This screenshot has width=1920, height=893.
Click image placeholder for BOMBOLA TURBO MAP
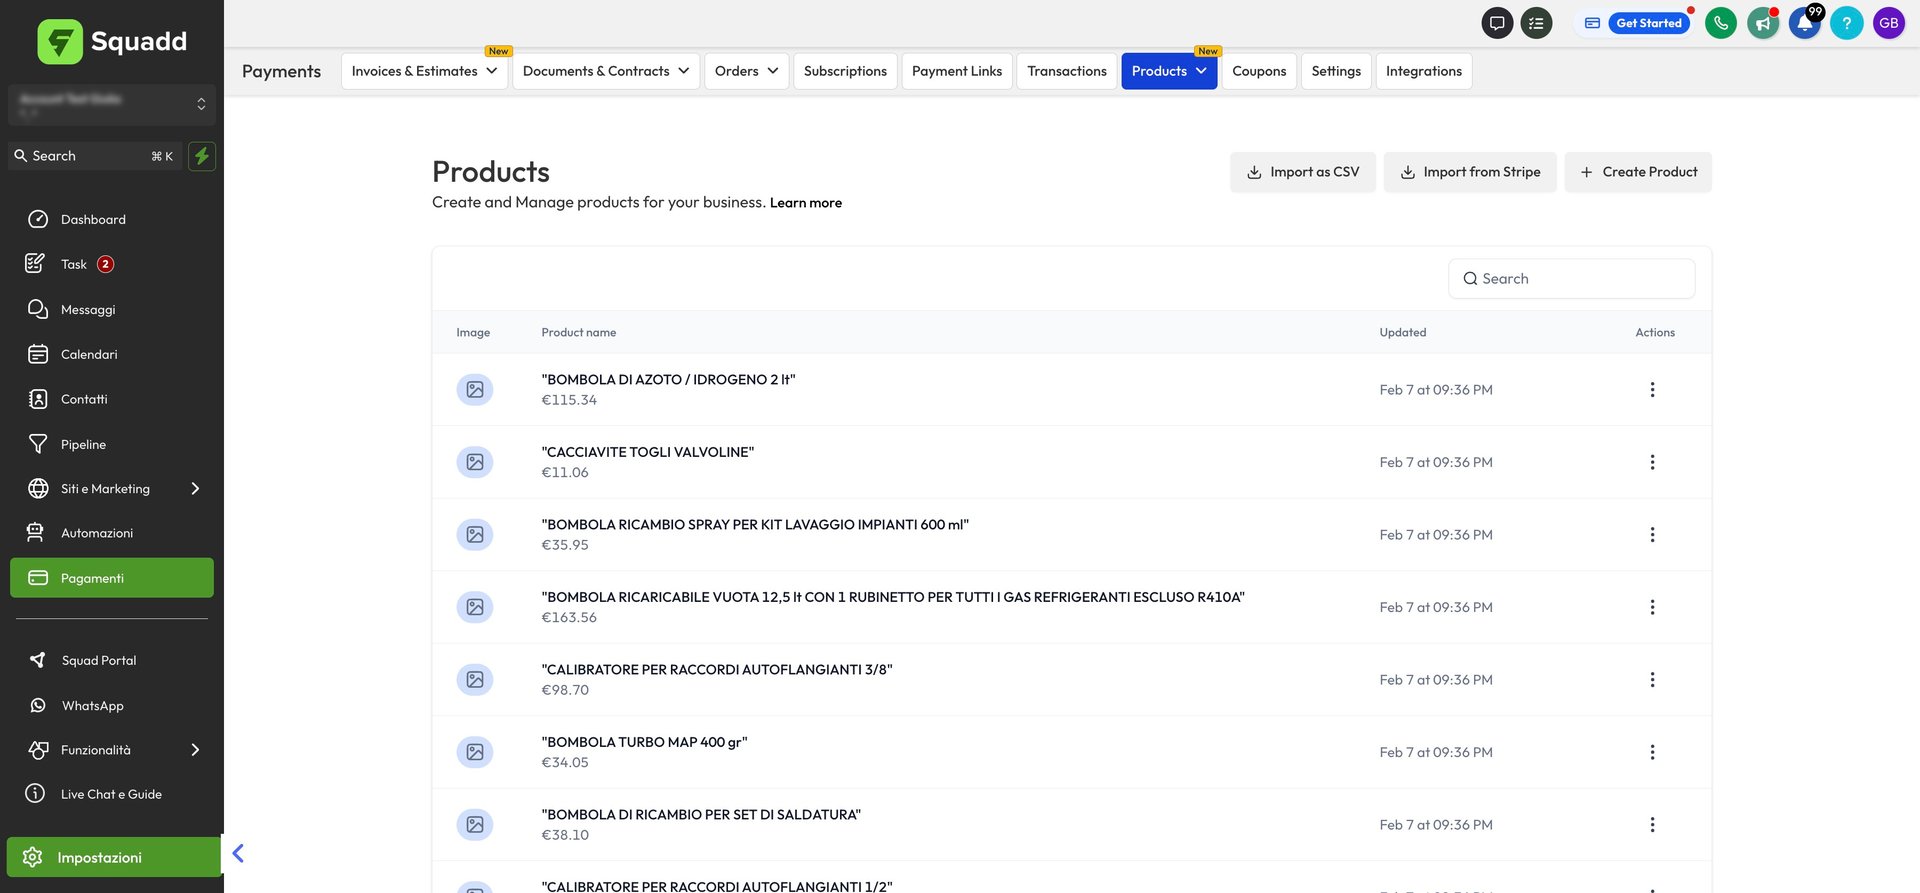coord(475,752)
